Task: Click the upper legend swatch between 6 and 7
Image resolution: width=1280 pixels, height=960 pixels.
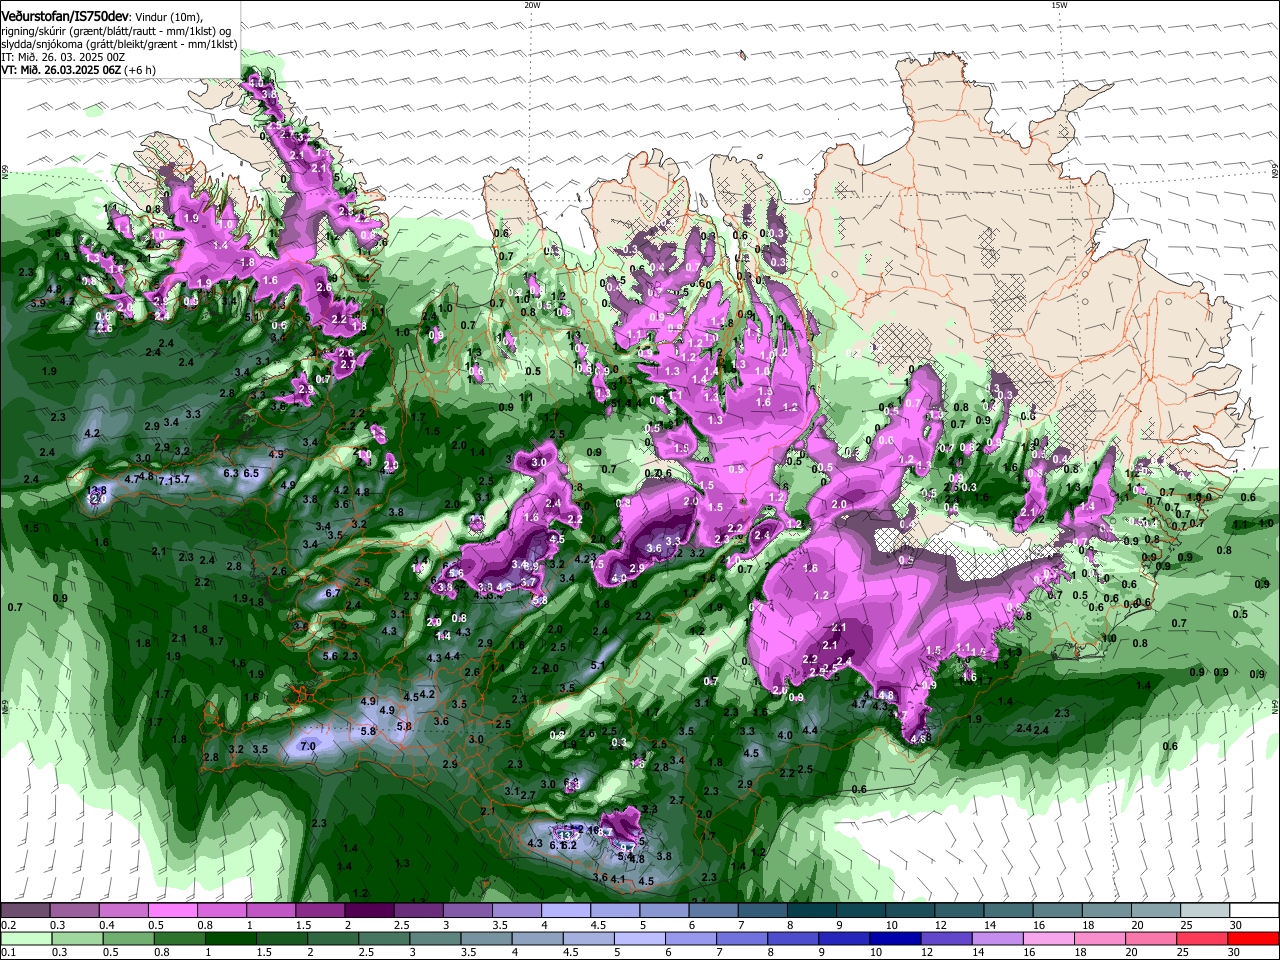Action: [x=712, y=911]
